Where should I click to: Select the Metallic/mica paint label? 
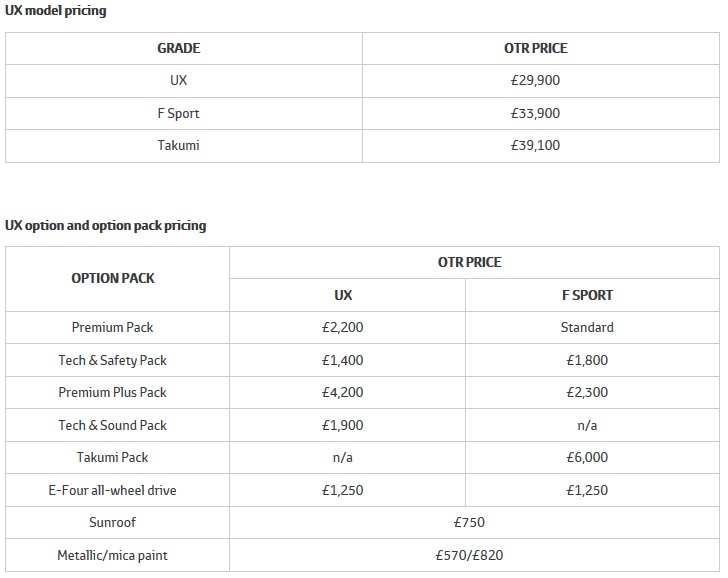113,555
